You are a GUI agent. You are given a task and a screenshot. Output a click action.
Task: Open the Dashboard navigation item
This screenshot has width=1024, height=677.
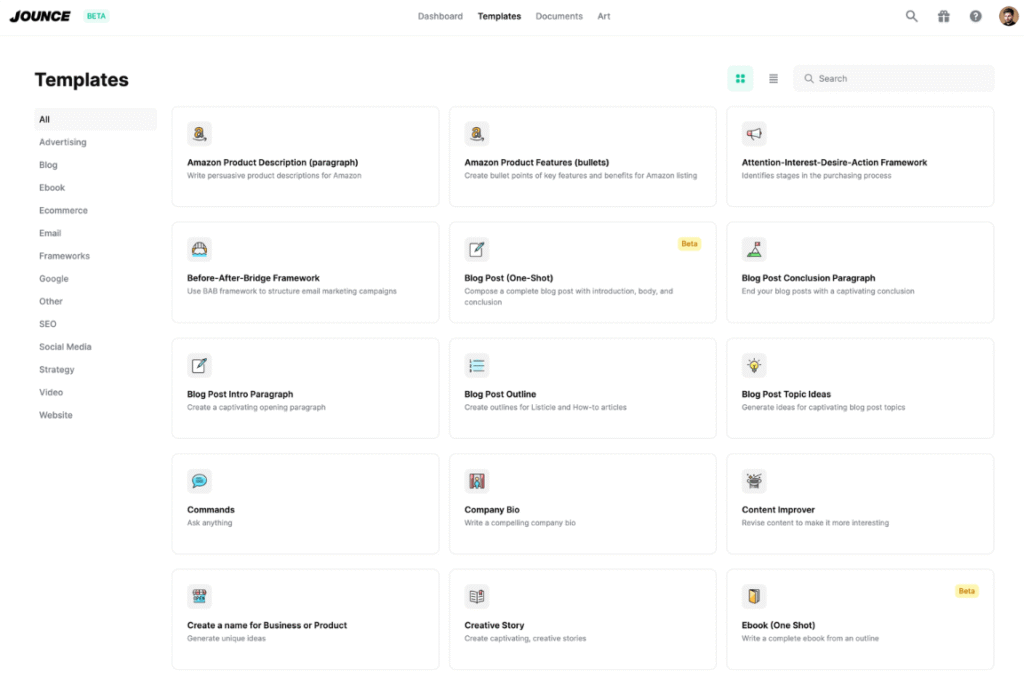(440, 16)
